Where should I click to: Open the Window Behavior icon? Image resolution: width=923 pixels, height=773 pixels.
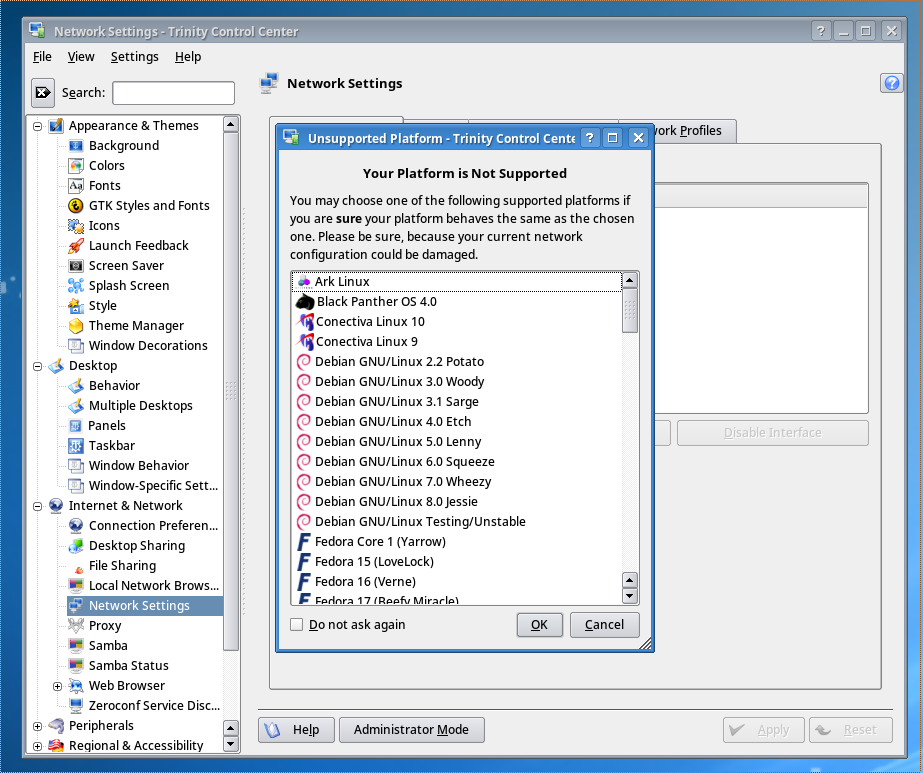pos(76,466)
